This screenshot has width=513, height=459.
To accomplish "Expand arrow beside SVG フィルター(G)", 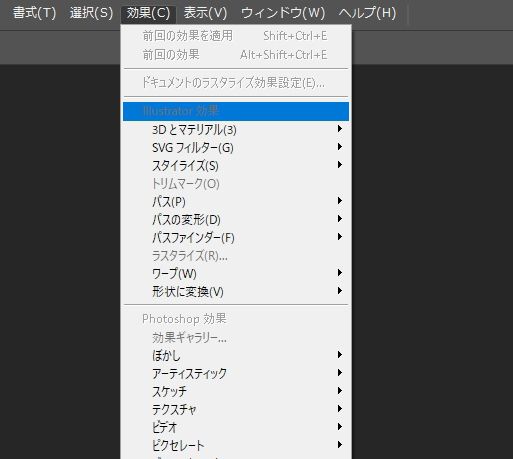I will 340,146.
